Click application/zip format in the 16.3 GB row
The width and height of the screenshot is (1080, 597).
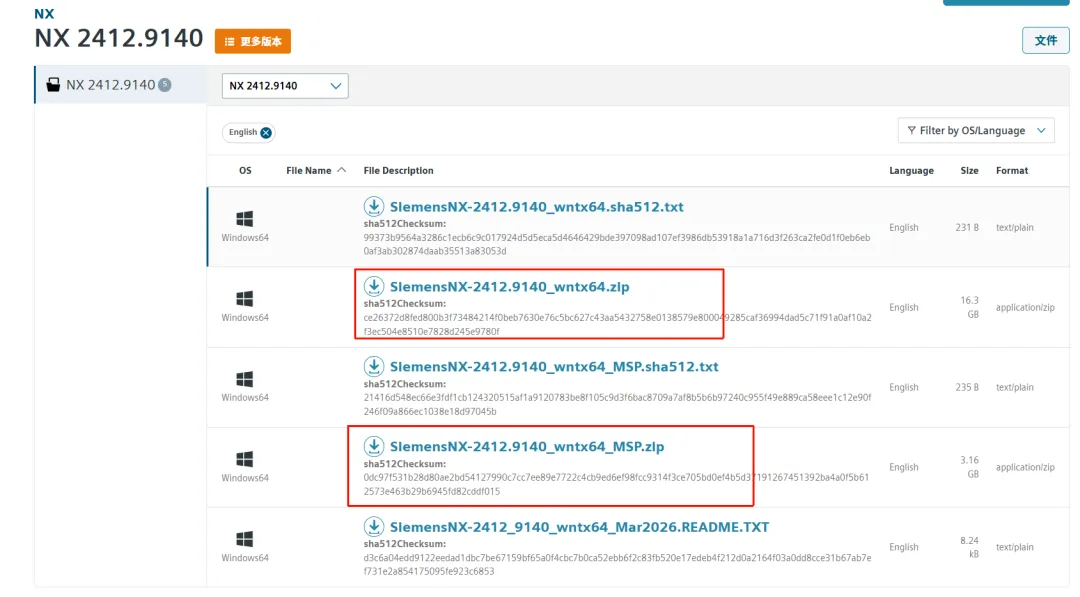tap(1025, 307)
